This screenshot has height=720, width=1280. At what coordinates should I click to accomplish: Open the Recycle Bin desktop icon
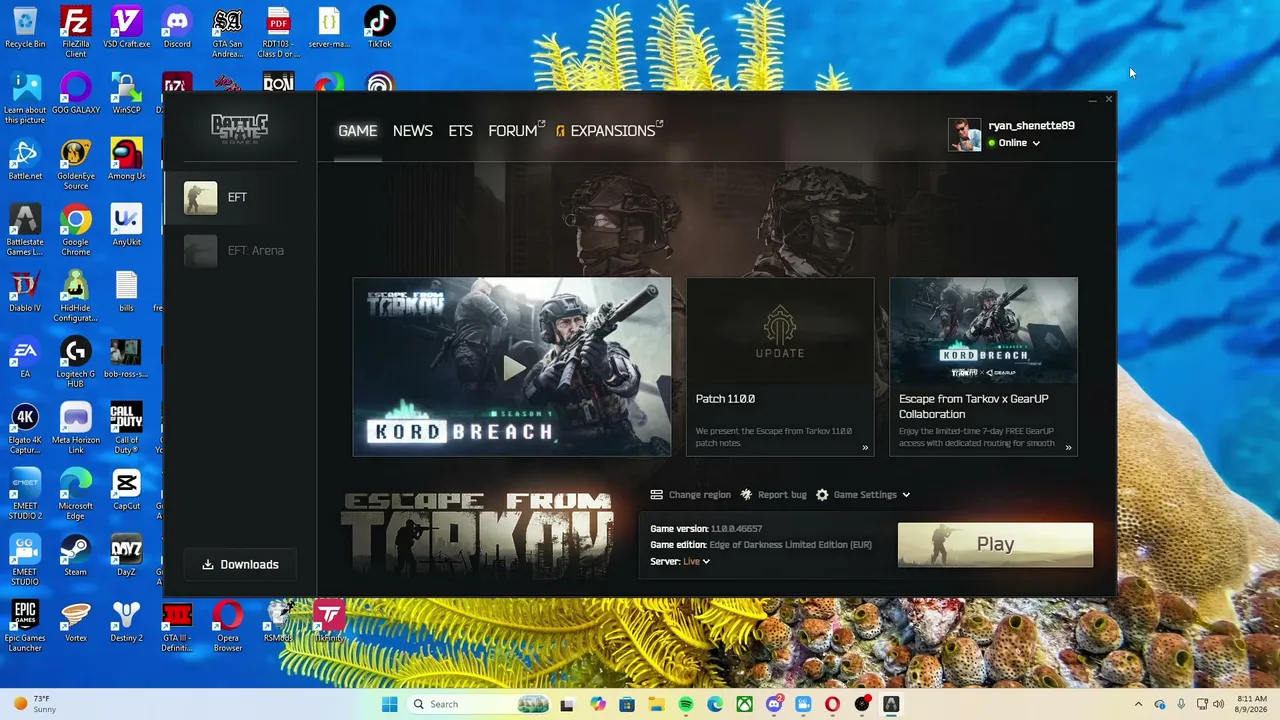(x=25, y=27)
